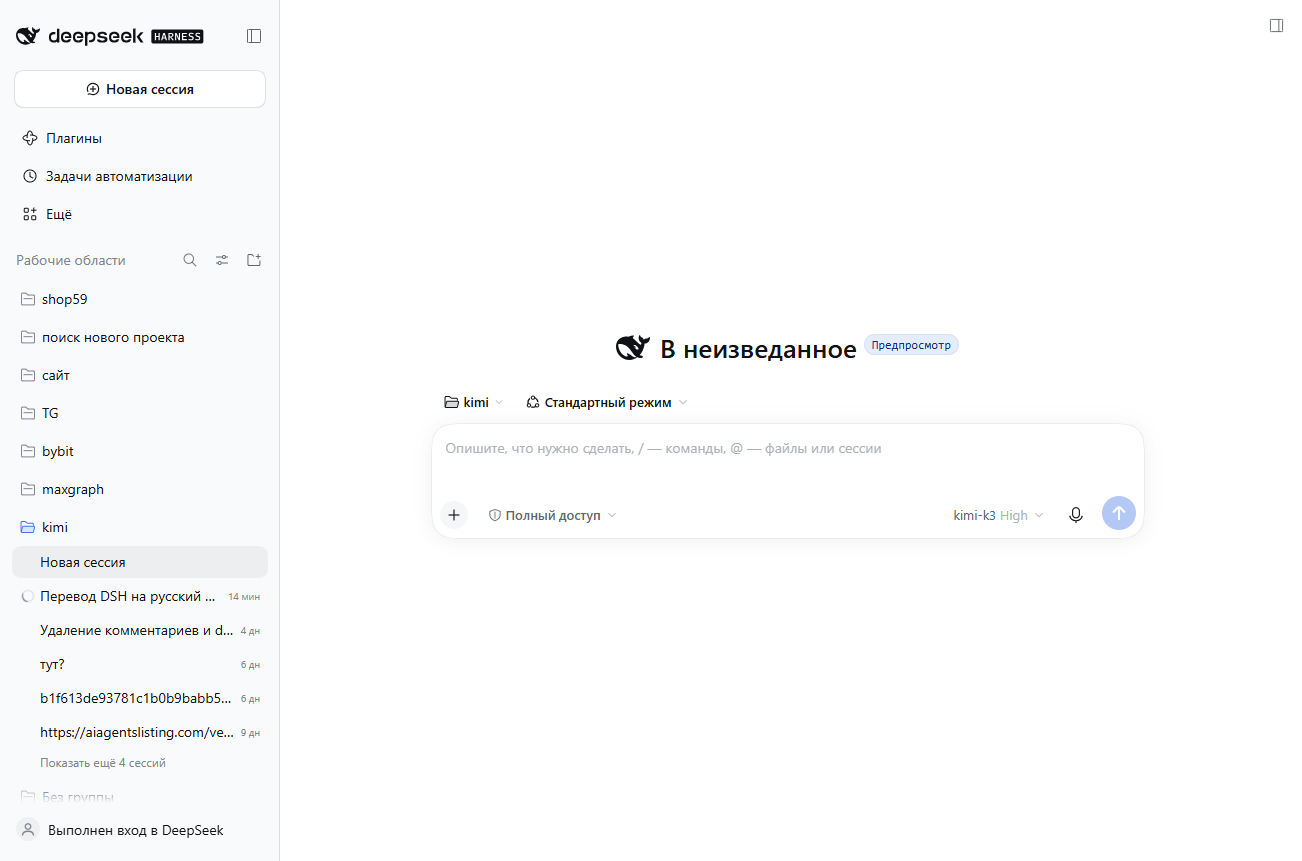Click the folder icon of the shop59 workspace
This screenshot has width=1302, height=861.
click(x=28, y=299)
